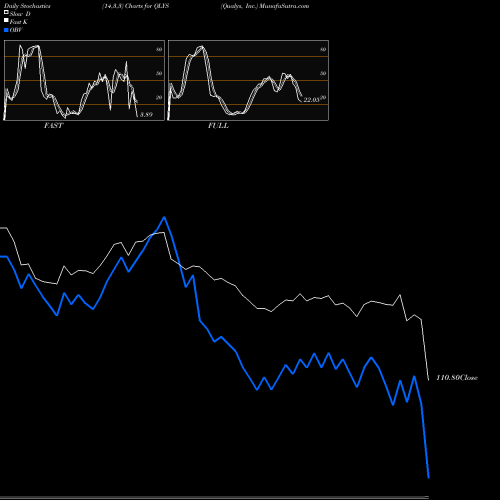Viewport: 500px width, 500px height.
Task: Click the FAST stochastic chart label
Action: pos(53,126)
